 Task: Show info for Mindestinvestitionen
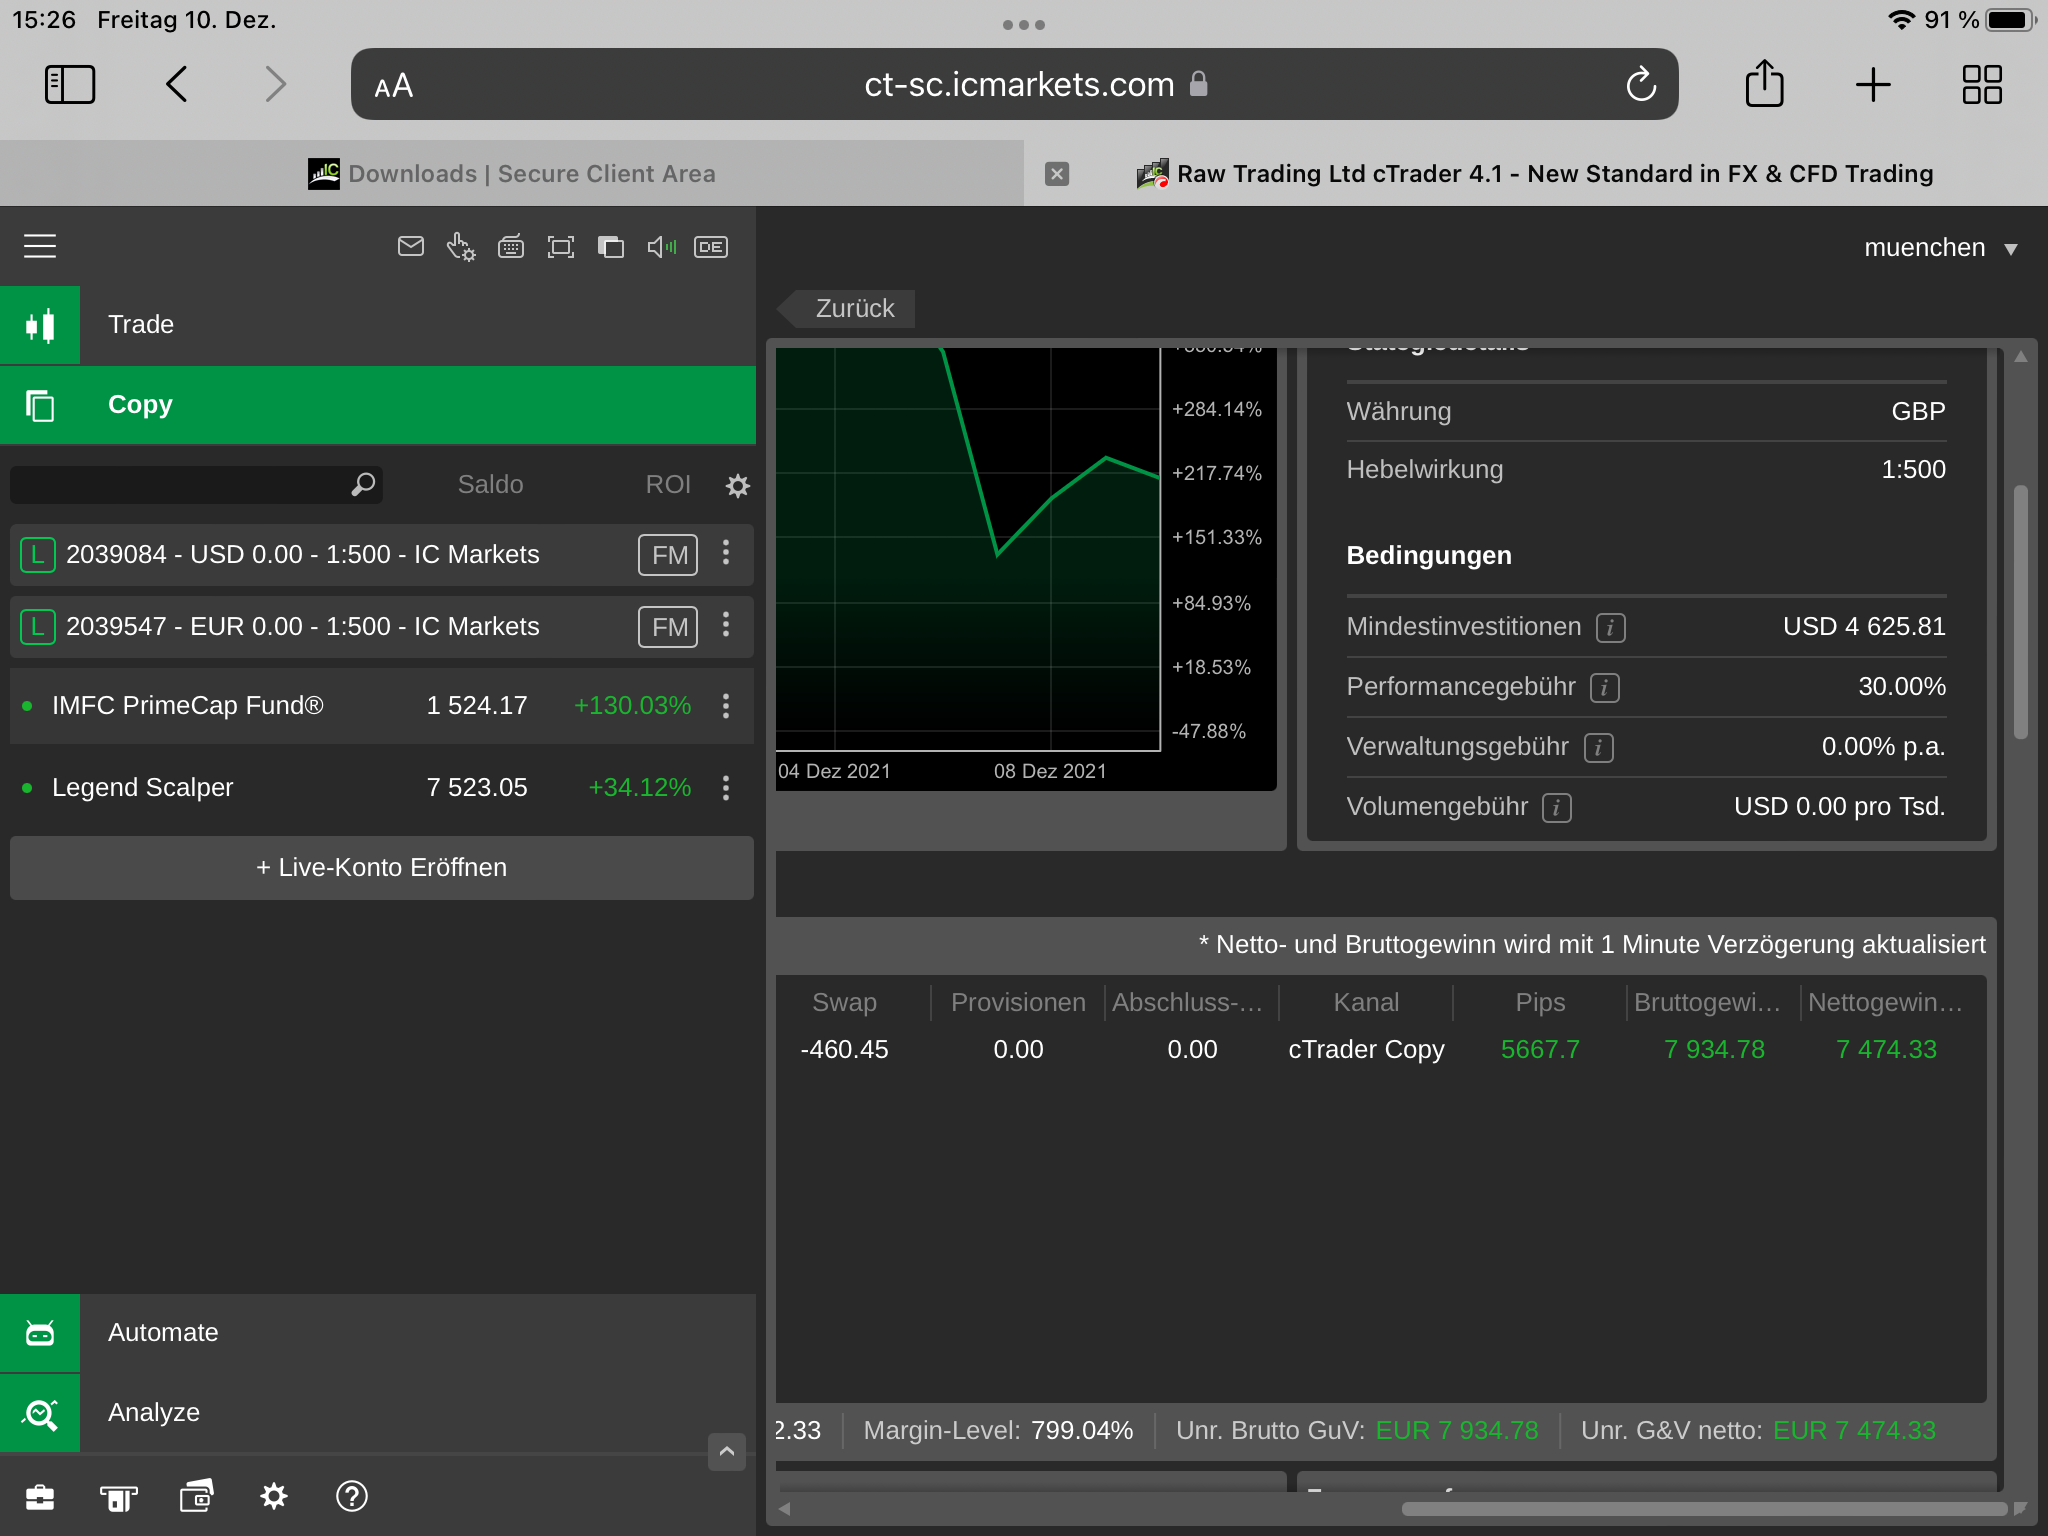(1610, 628)
